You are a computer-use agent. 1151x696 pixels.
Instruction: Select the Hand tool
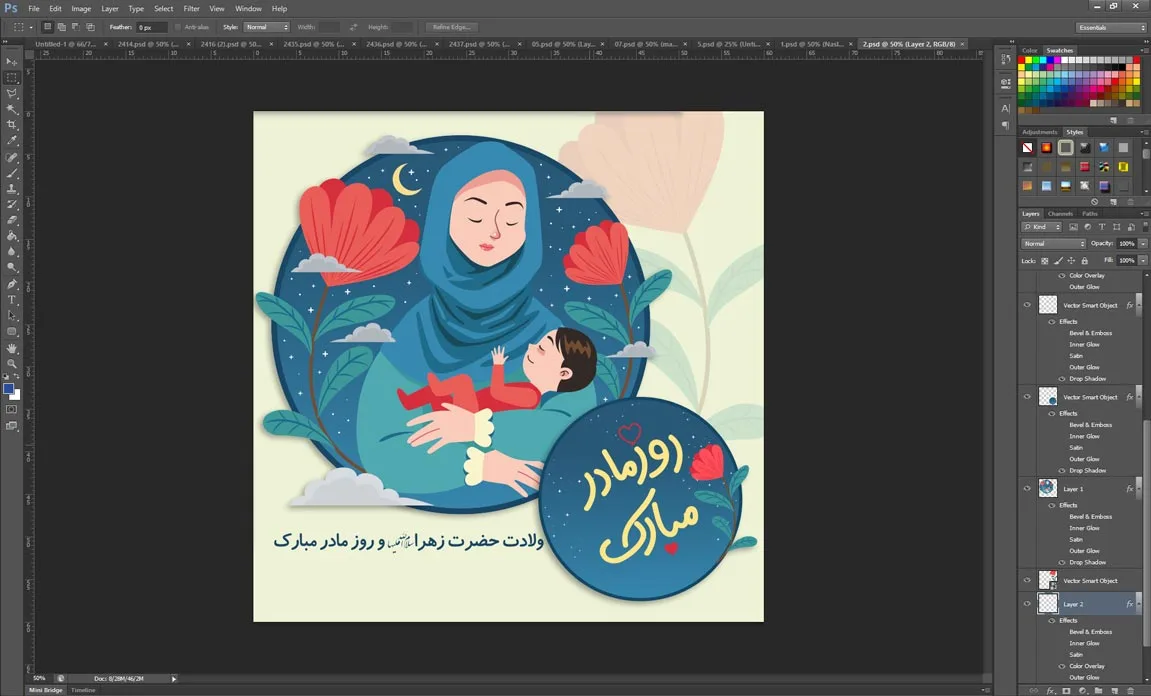click(x=12, y=348)
